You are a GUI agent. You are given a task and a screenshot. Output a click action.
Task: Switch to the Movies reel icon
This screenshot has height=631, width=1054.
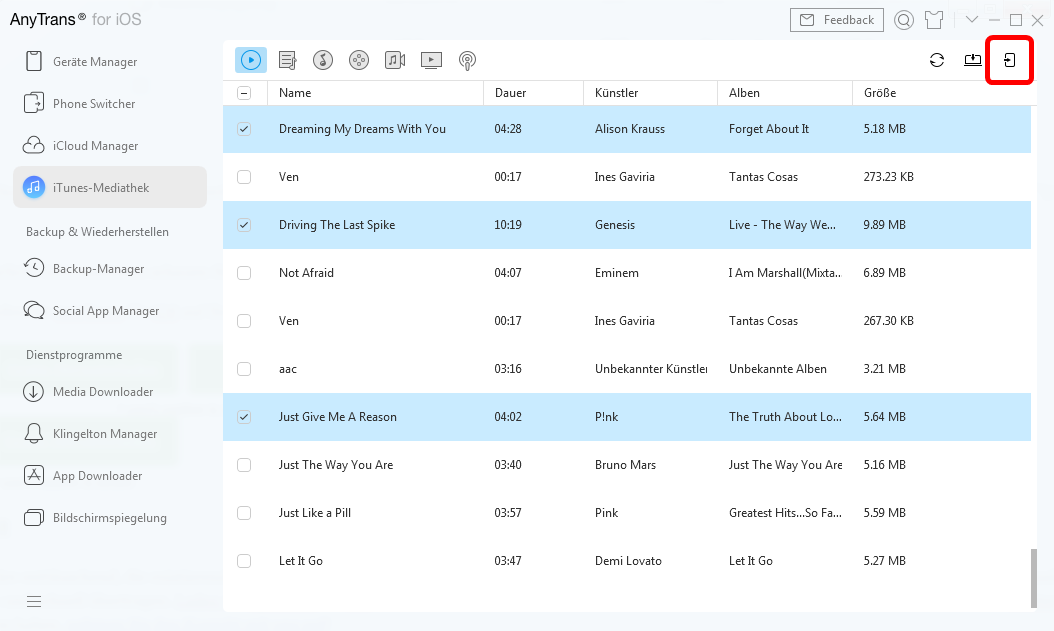[359, 60]
